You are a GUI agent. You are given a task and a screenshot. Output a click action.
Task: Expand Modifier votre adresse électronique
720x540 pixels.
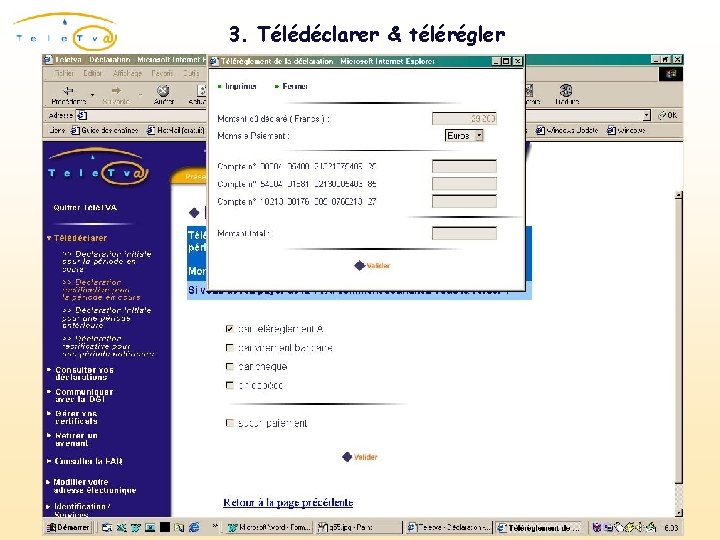pyautogui.click(x=92, y=486)
